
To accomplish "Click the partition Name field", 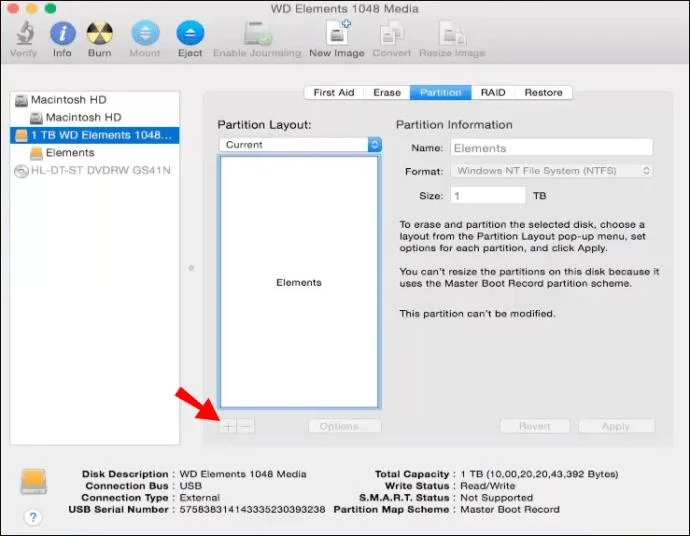I will [x=552, y=148].
